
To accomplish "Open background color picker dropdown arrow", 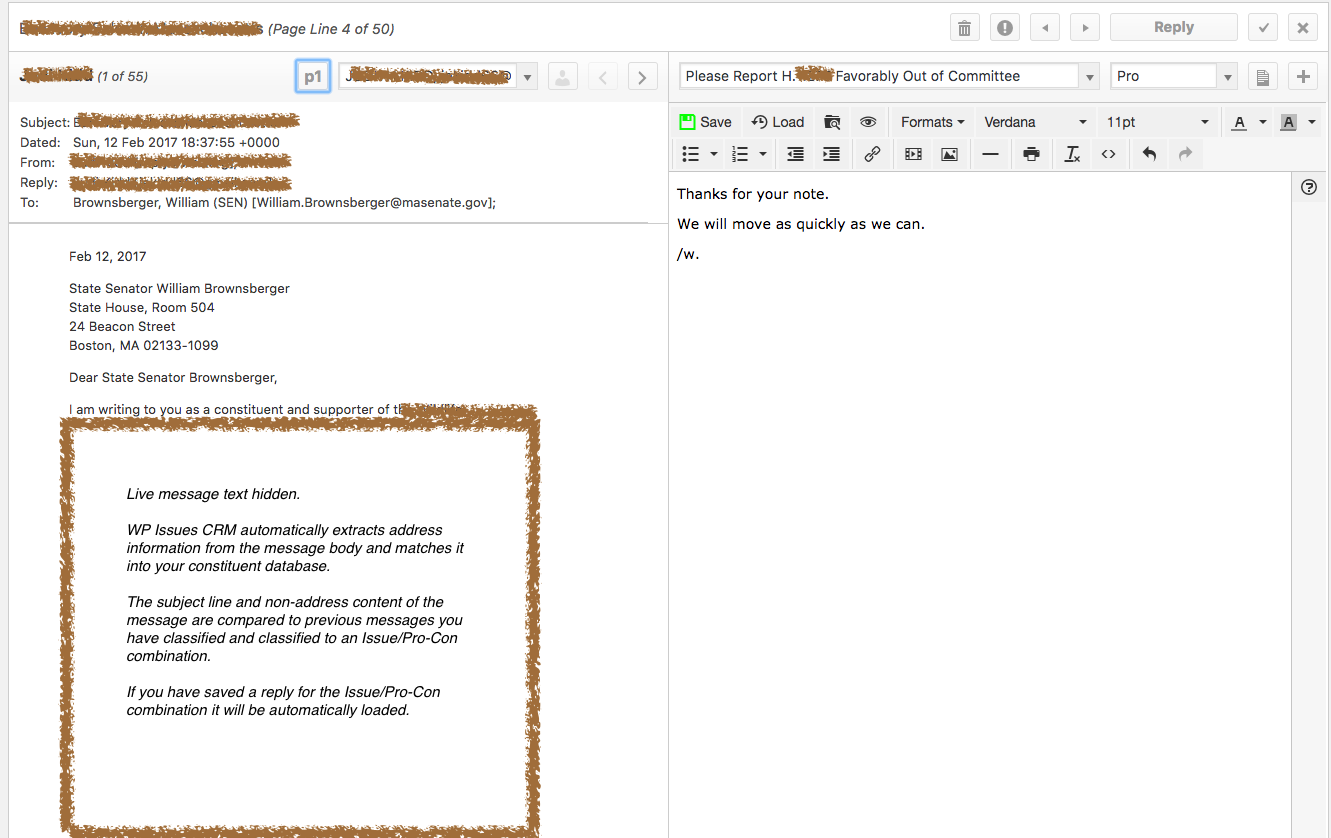I will point(1312,122).
